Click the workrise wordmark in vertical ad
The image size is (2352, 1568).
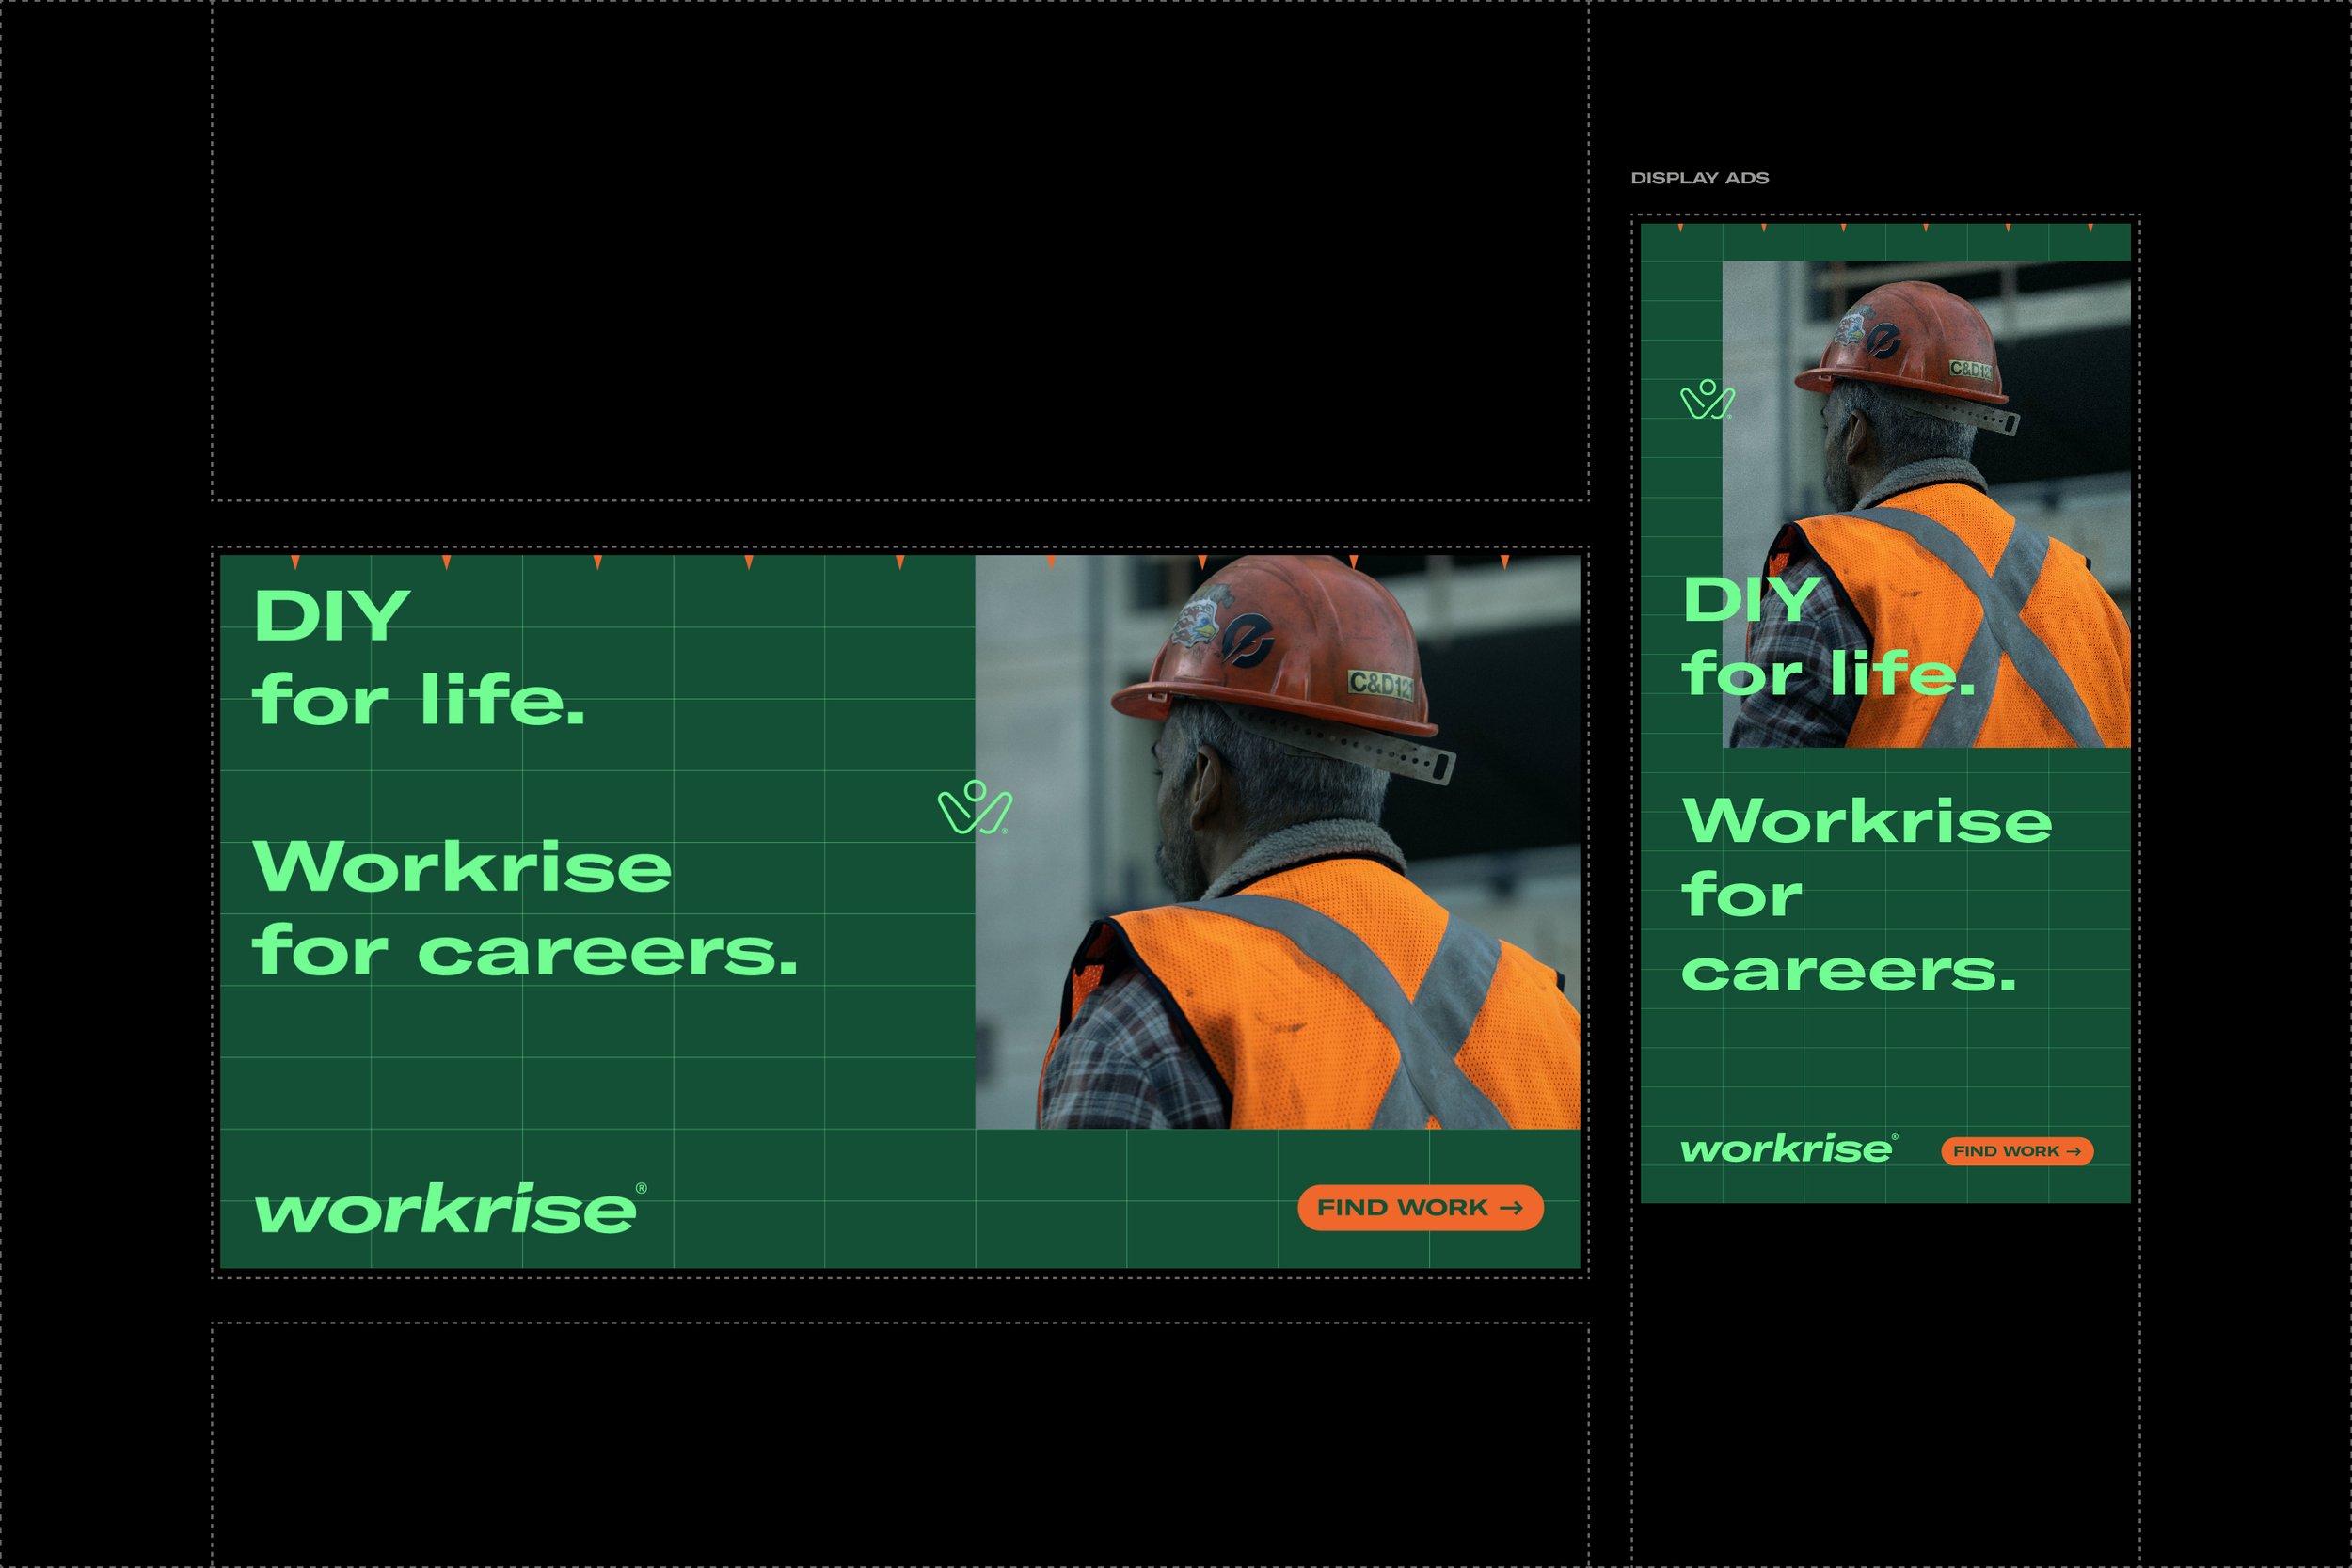pyautogui.click(x=1789, y=1149)
